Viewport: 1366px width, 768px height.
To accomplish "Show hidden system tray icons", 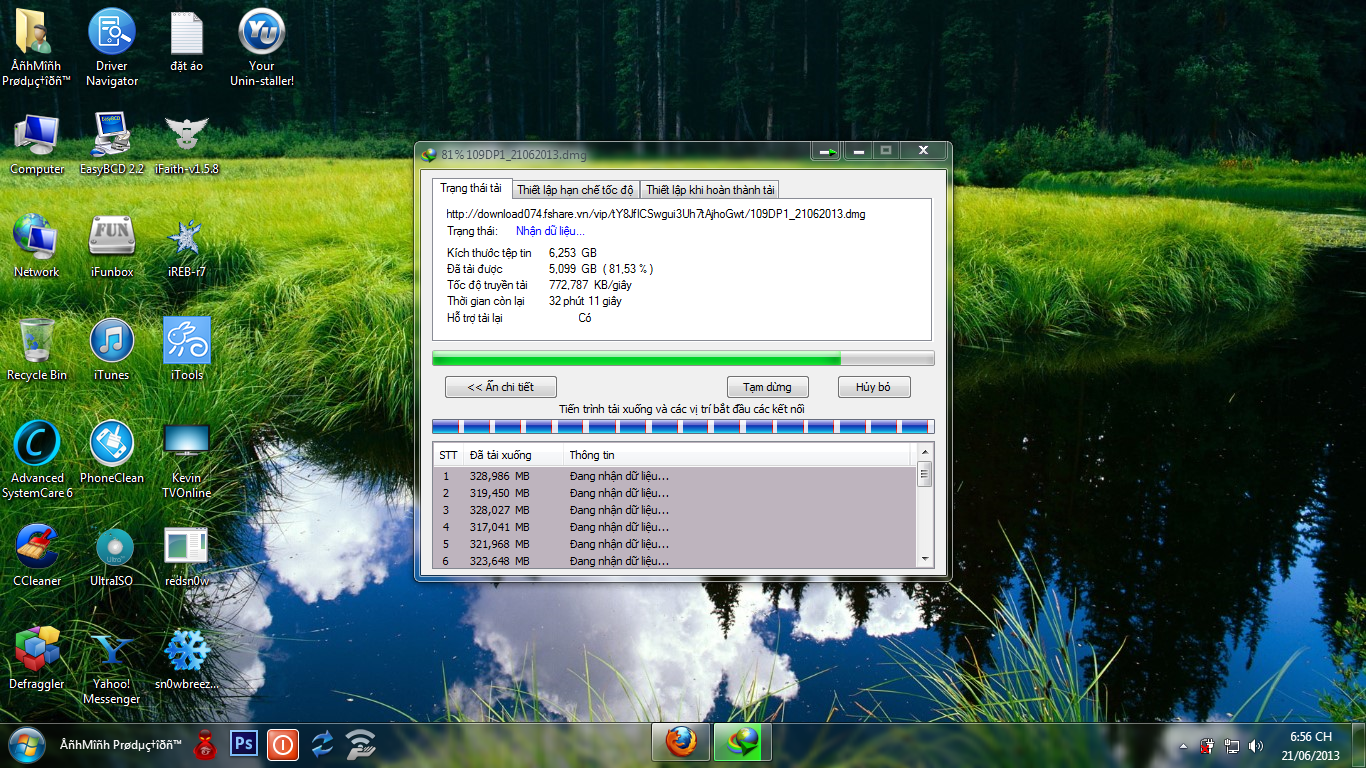I will tap(1185, 746).
